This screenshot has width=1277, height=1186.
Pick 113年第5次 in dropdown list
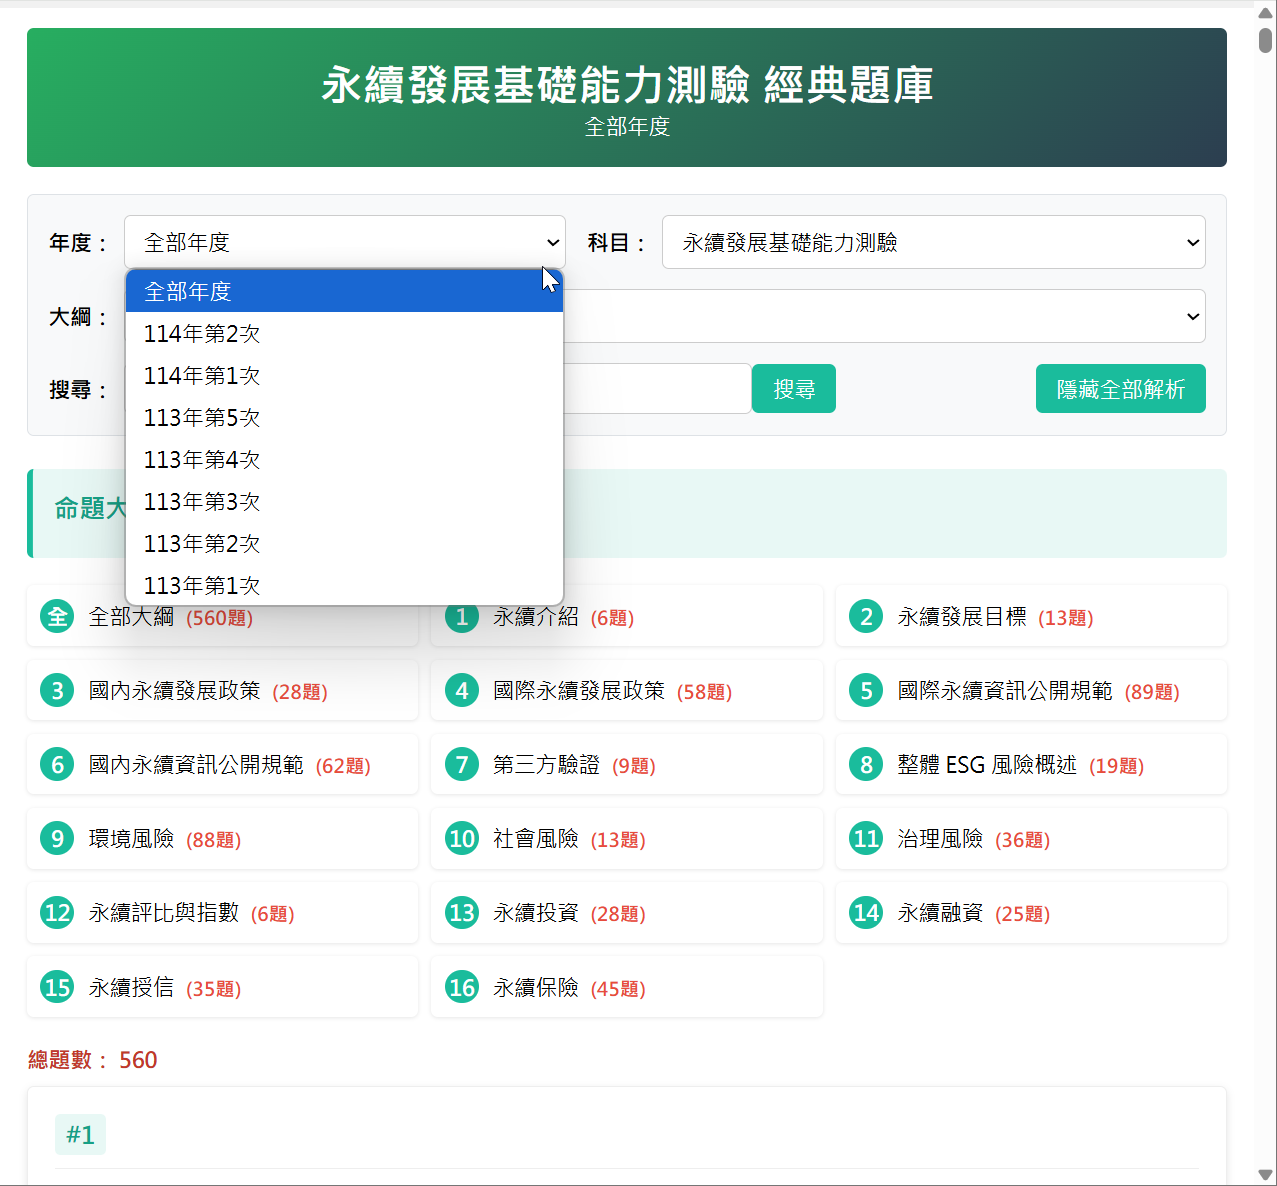(x=344, y=417)
